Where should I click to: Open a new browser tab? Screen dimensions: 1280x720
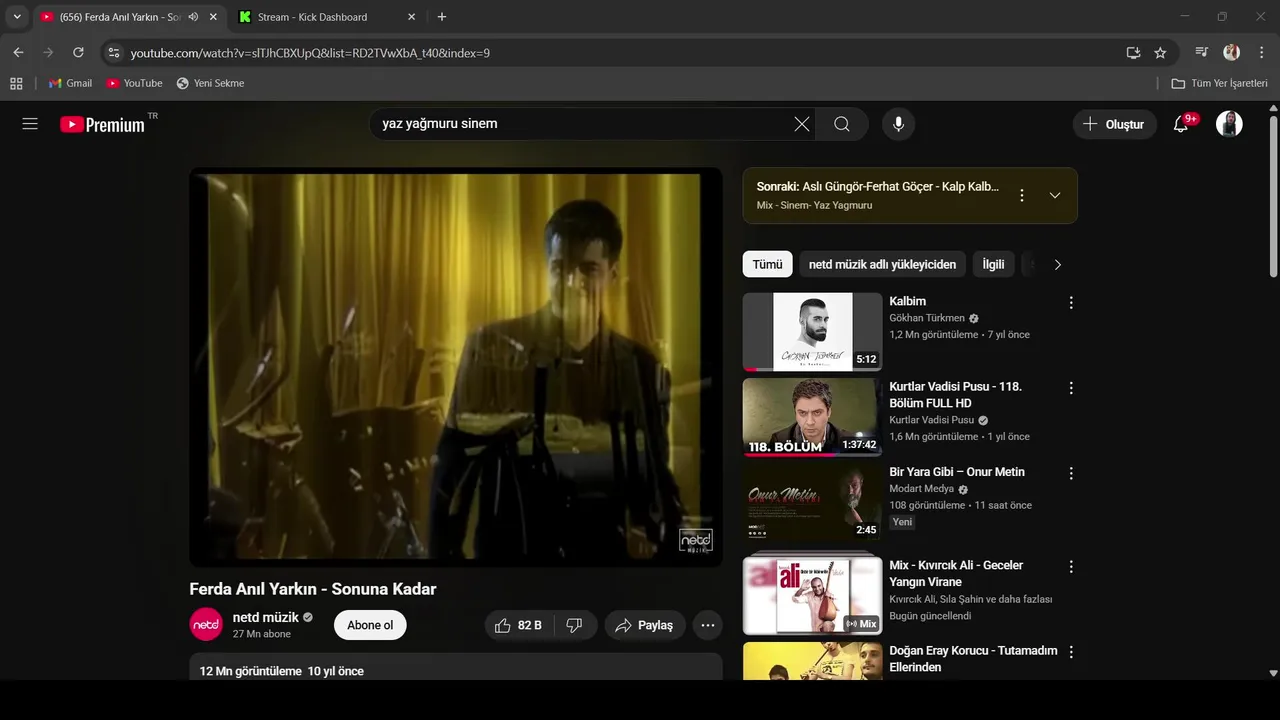(x=442, y=17)
